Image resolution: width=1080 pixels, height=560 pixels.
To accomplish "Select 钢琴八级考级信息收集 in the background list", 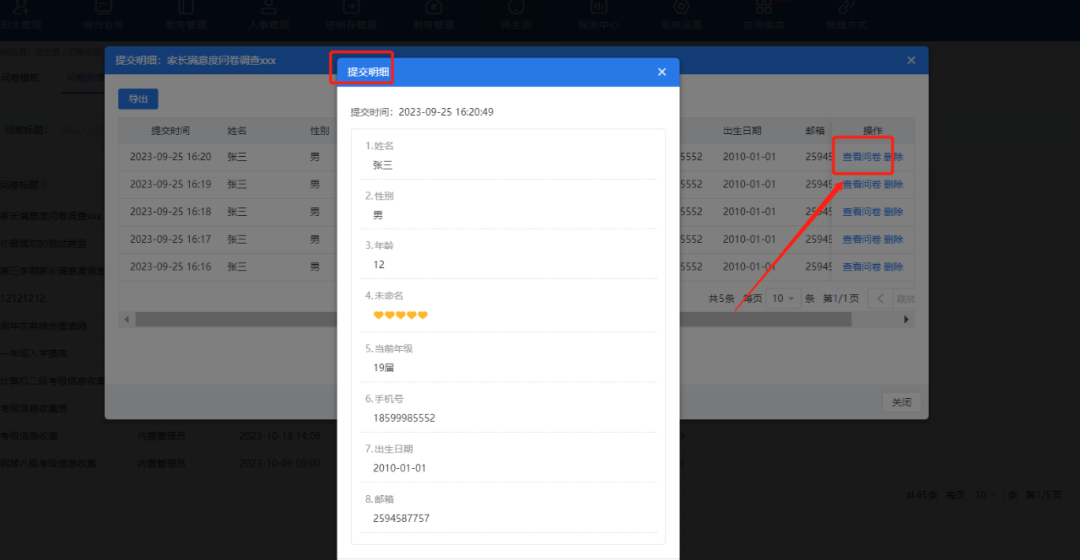I will [48, 464].
